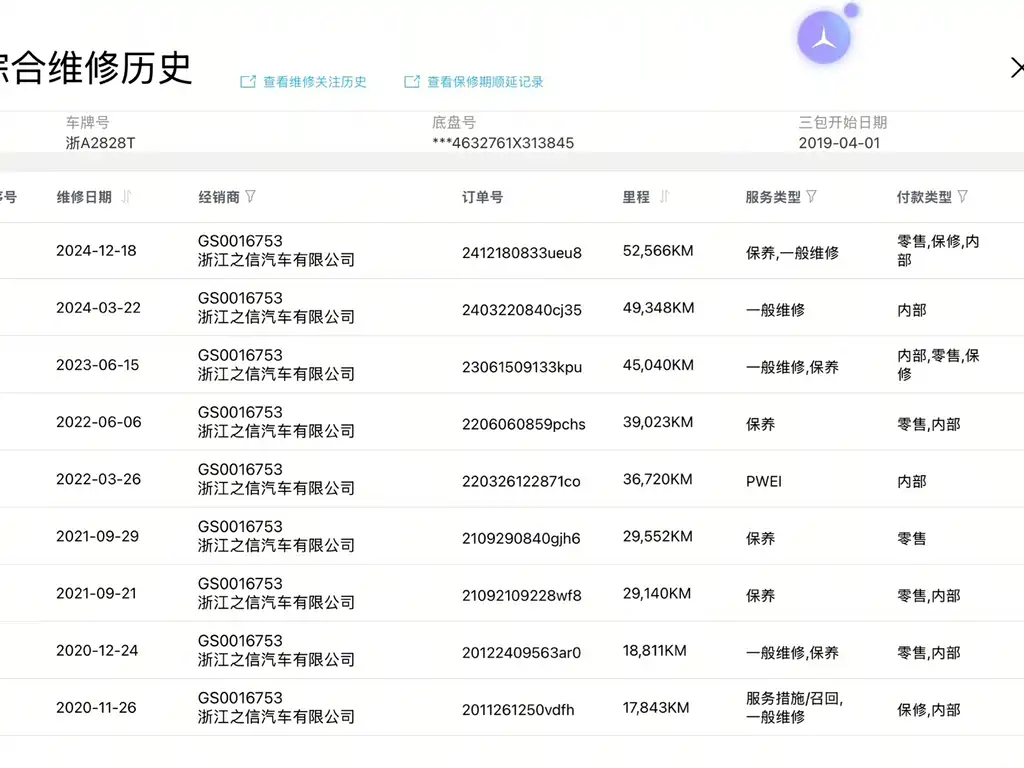
Task: Open the 付款类型 filter funnel
Action: click(x=963, y=196)
